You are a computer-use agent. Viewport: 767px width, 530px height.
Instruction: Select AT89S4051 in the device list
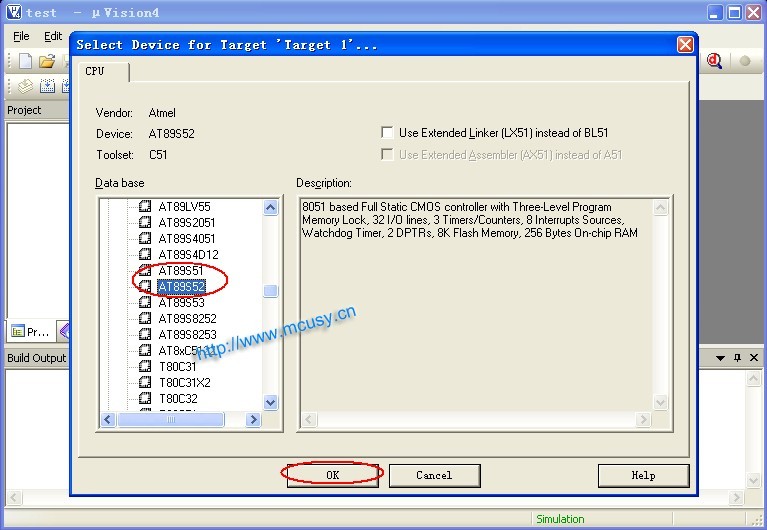pos(187,239)
